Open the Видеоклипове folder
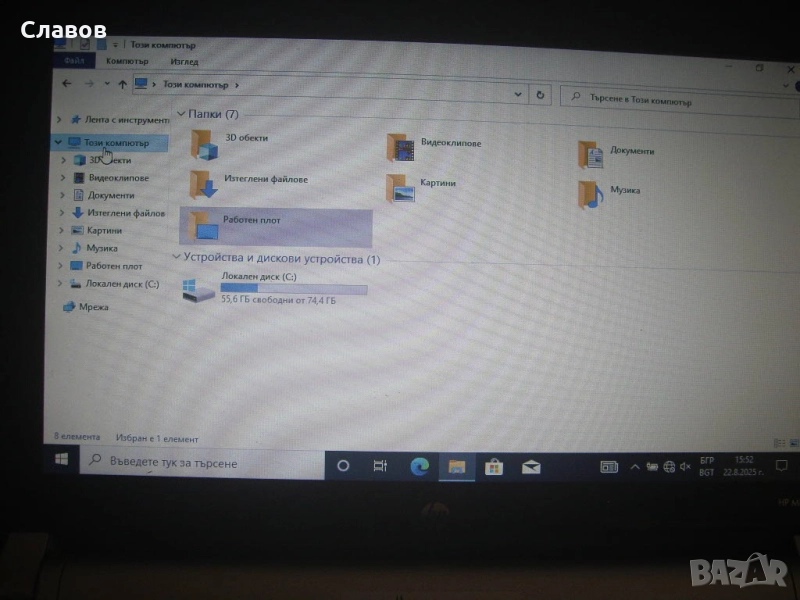Viewport: 800px width, 600px height. coord(401,147)
